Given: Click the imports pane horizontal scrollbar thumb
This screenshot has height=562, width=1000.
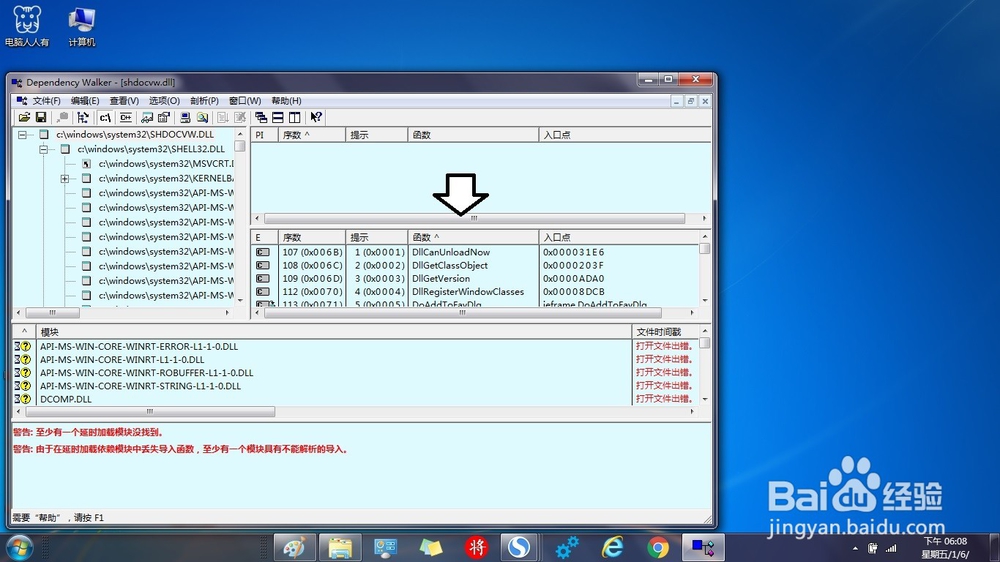Looking at the screenshot, I should [474, 218].
